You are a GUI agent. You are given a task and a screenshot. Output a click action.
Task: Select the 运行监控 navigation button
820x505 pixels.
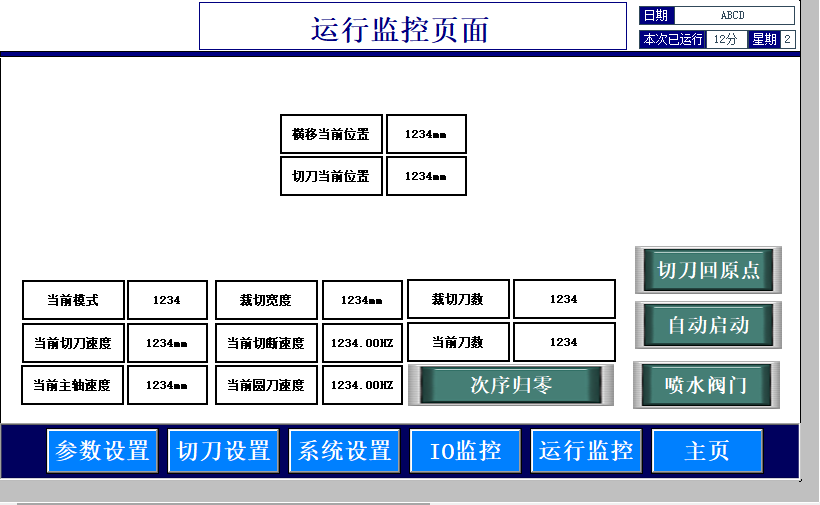[586, 451]
